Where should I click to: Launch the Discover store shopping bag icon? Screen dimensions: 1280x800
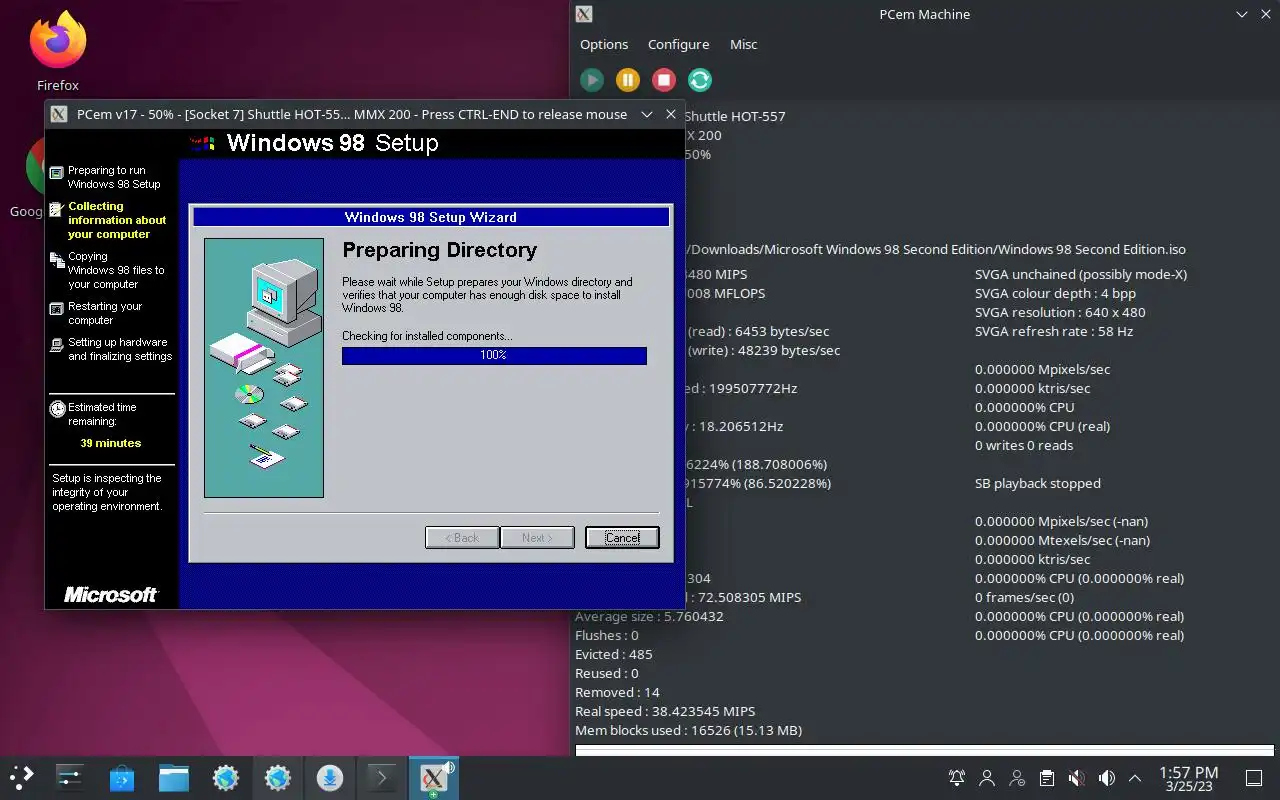tap(122, 777)
